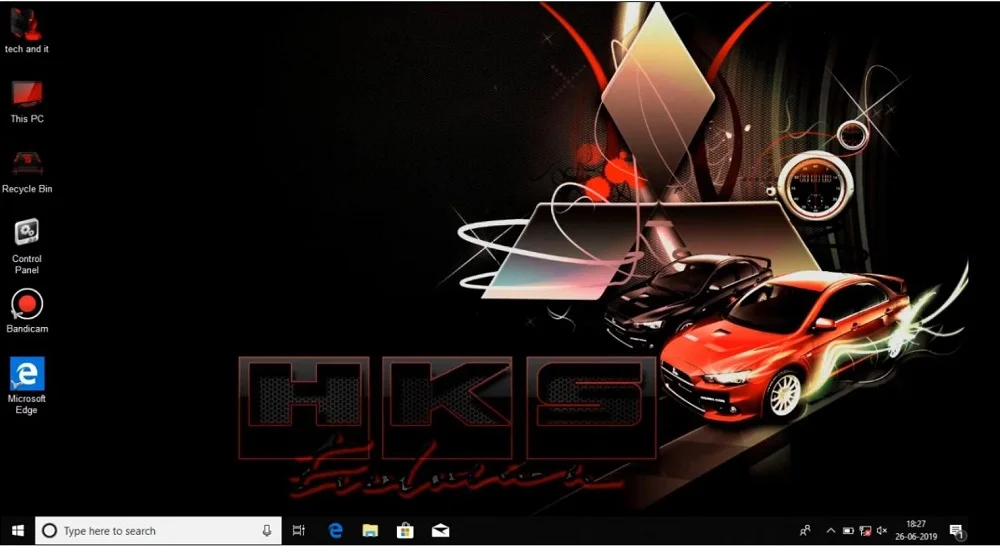Check the battery status icon

click(848, 531)
